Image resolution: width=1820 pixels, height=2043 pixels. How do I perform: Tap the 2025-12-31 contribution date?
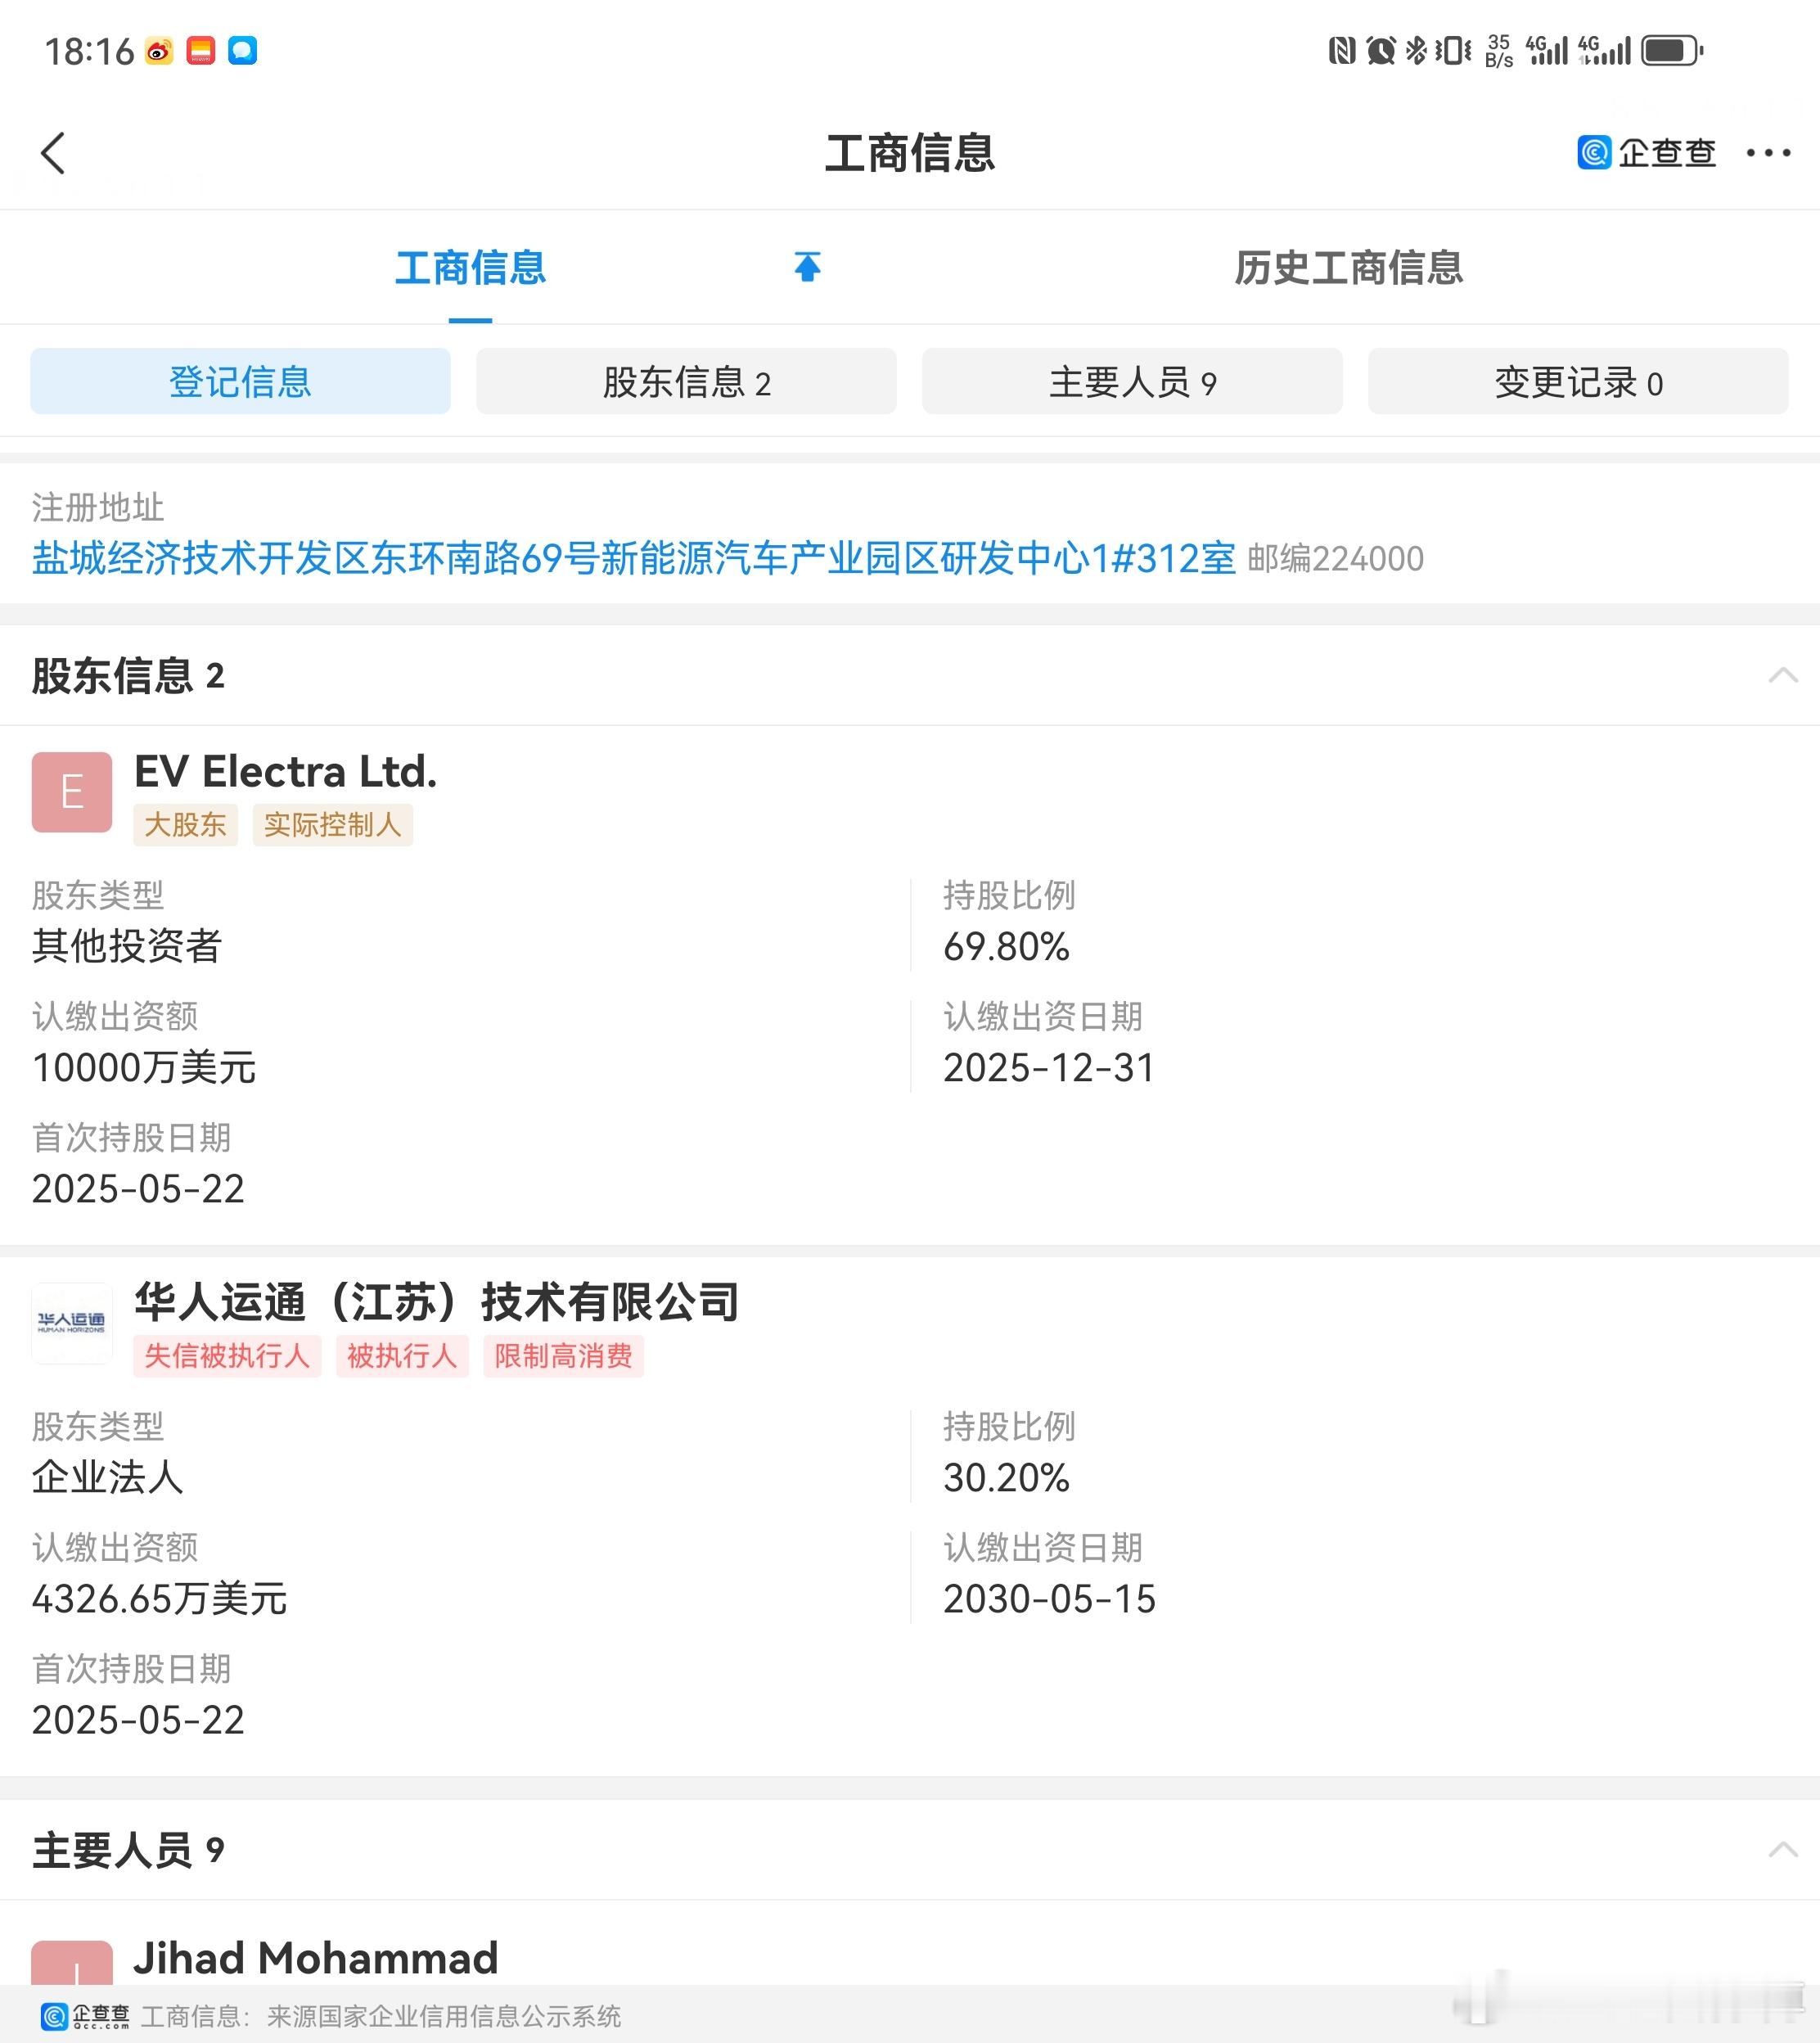pyautogui.click(x=1049, y=1067)
